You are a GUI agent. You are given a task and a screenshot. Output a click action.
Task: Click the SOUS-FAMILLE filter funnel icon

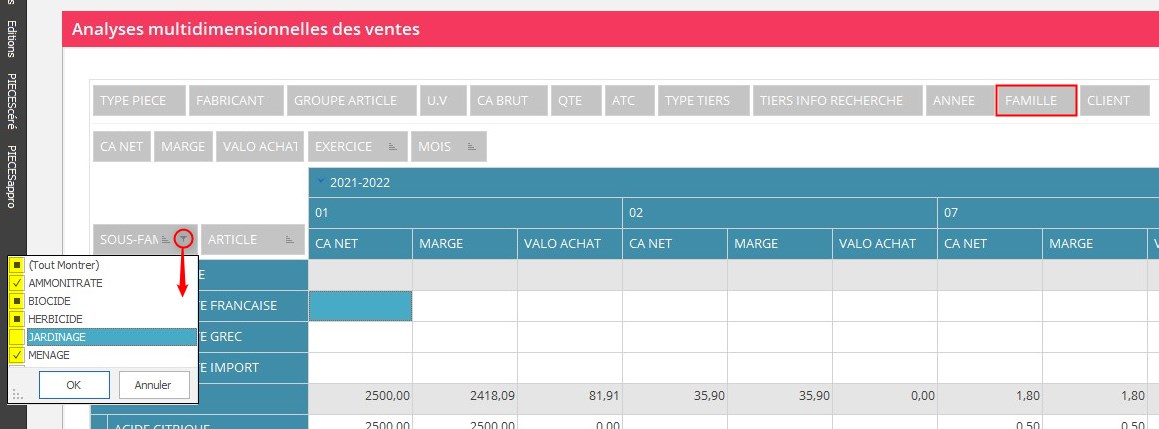click(184, 239)
